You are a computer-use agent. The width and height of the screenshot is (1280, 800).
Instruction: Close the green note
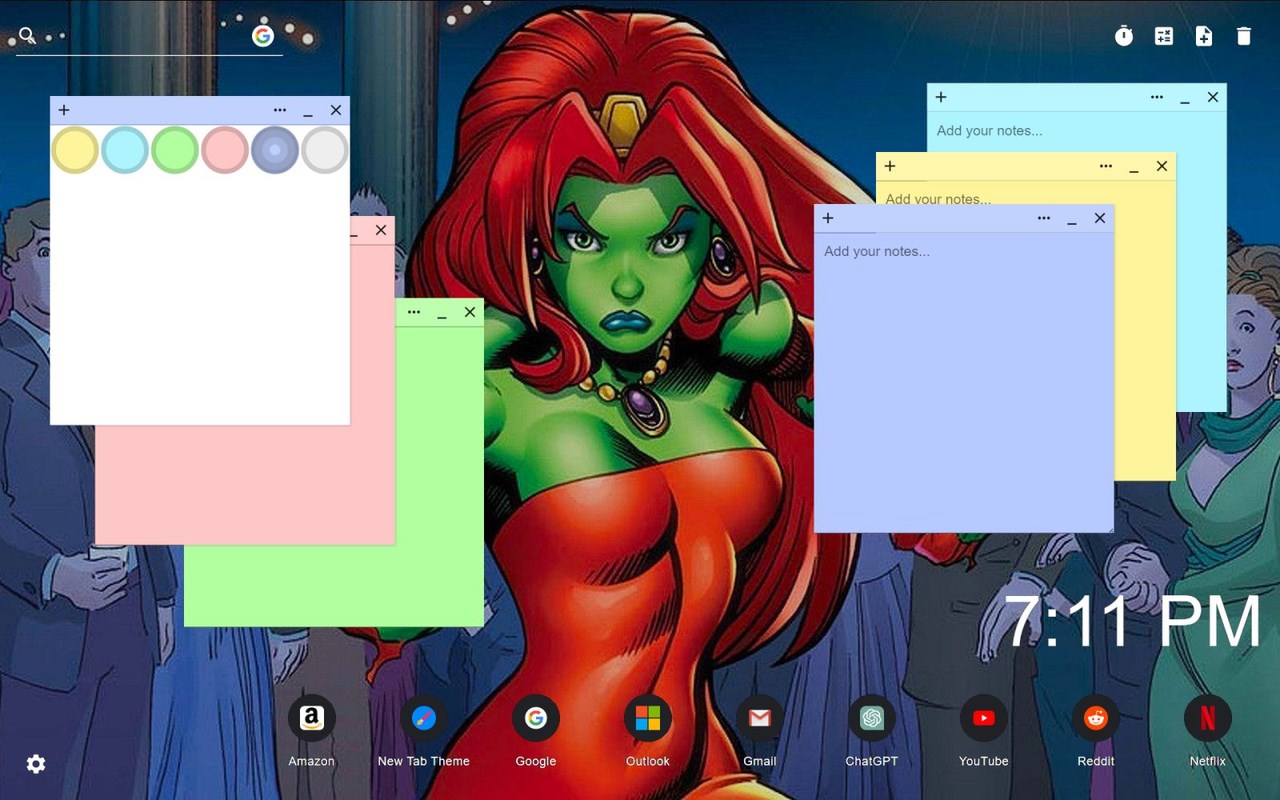(470, 312)
